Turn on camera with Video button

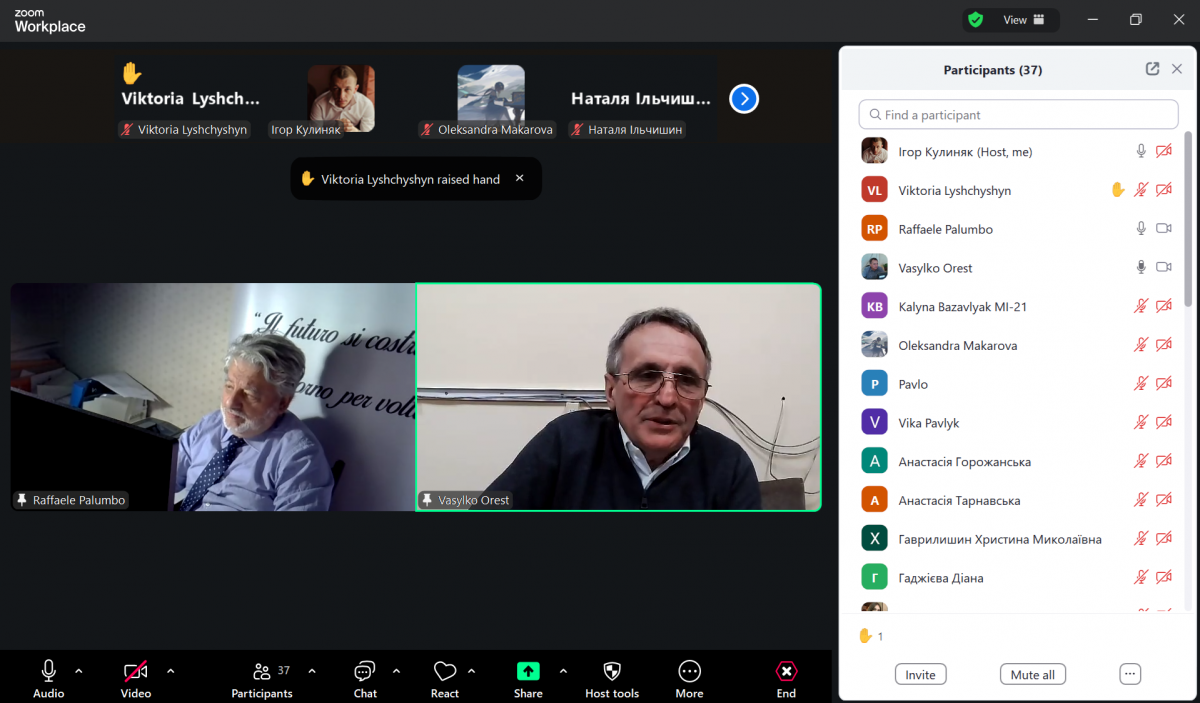[136, 671]
